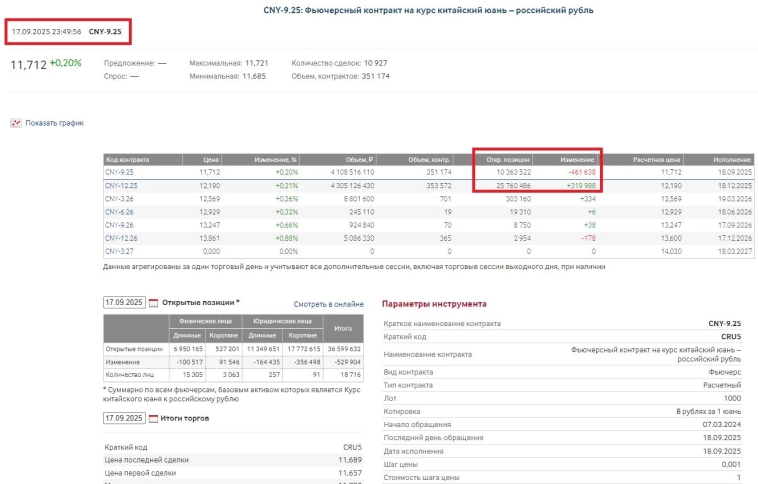758x484 pixels.
Task: Click the Объем, контр. column header
Action: (x=430, y=159)
